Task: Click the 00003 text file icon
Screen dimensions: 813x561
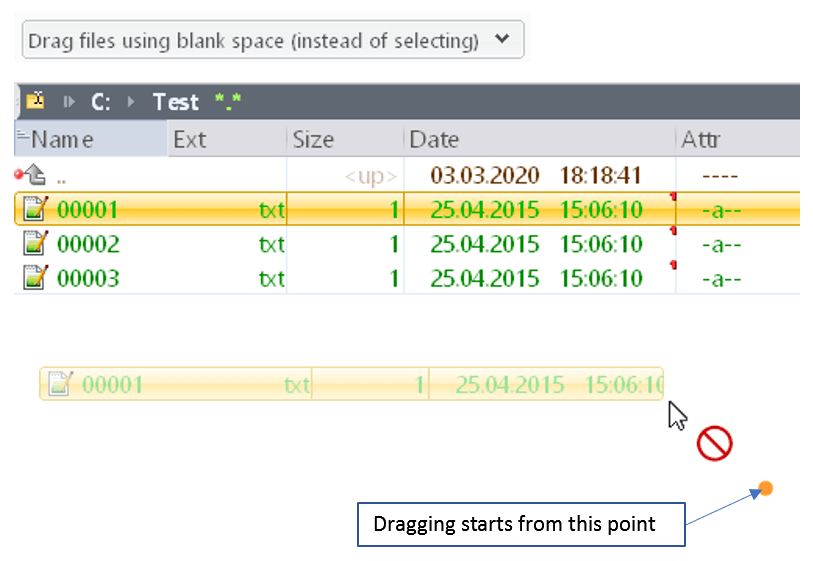Action: [x=35, y=277]
